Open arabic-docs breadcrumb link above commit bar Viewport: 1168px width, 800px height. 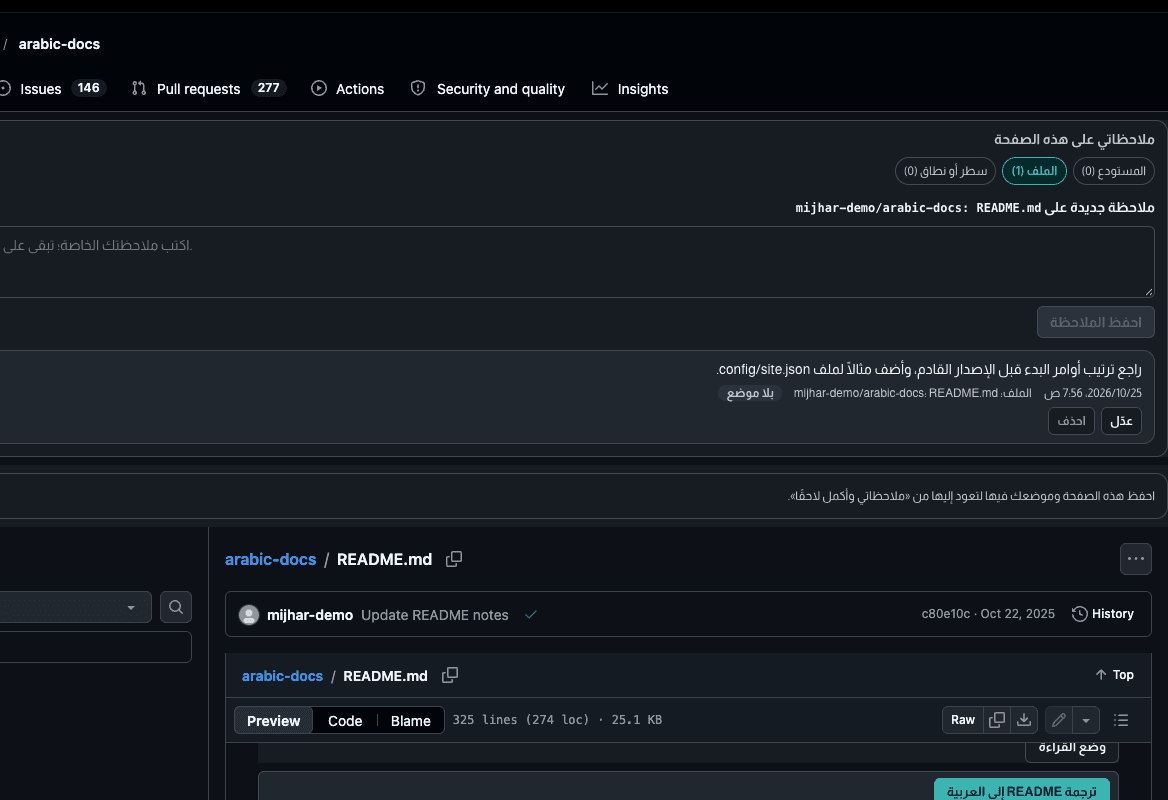[x=270, y=559]
